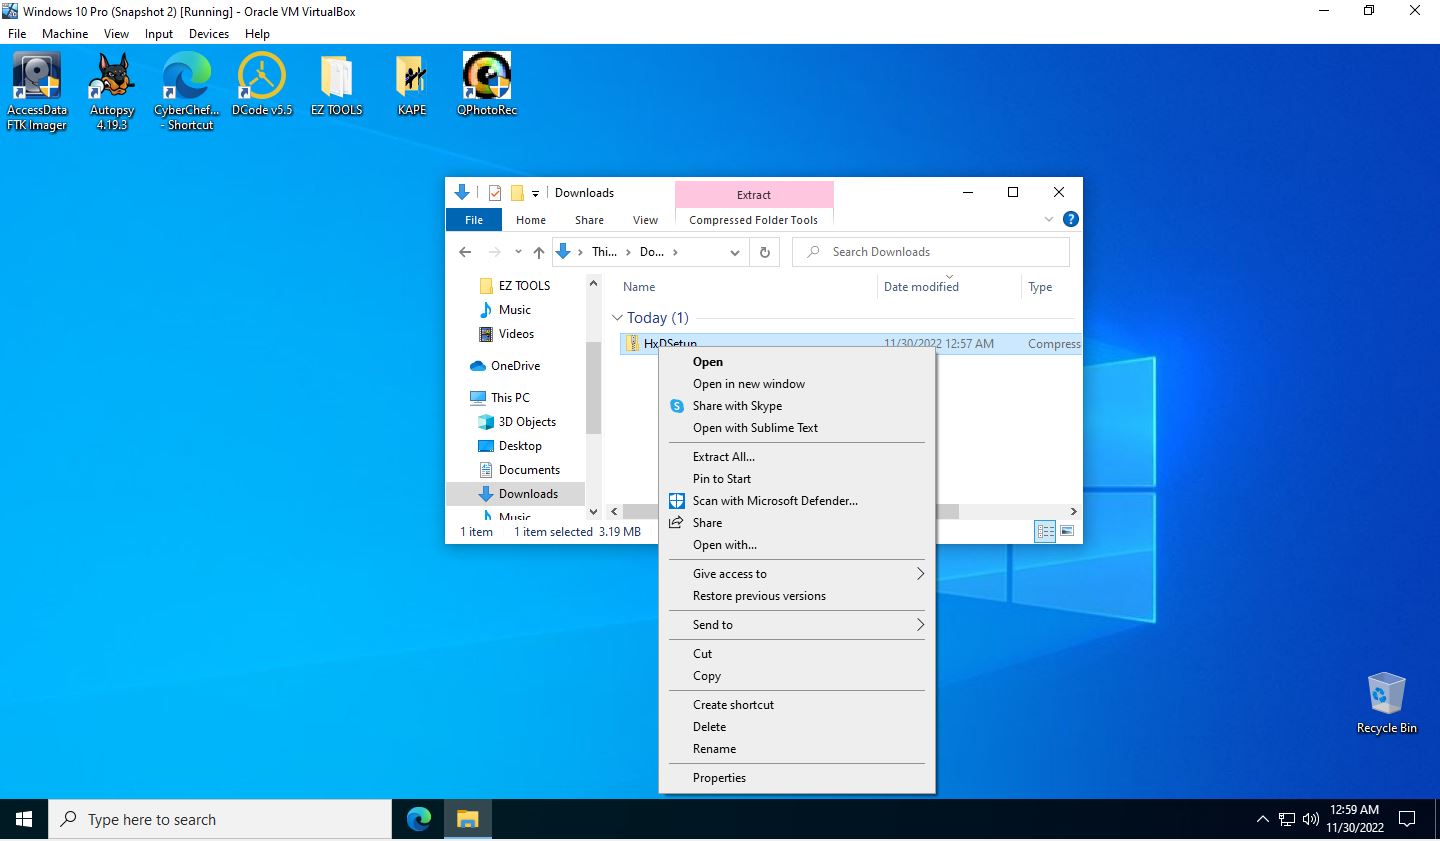Go up one folder level with the up arrow
Screen dimensions: 1440x841
tap(539, 252)
